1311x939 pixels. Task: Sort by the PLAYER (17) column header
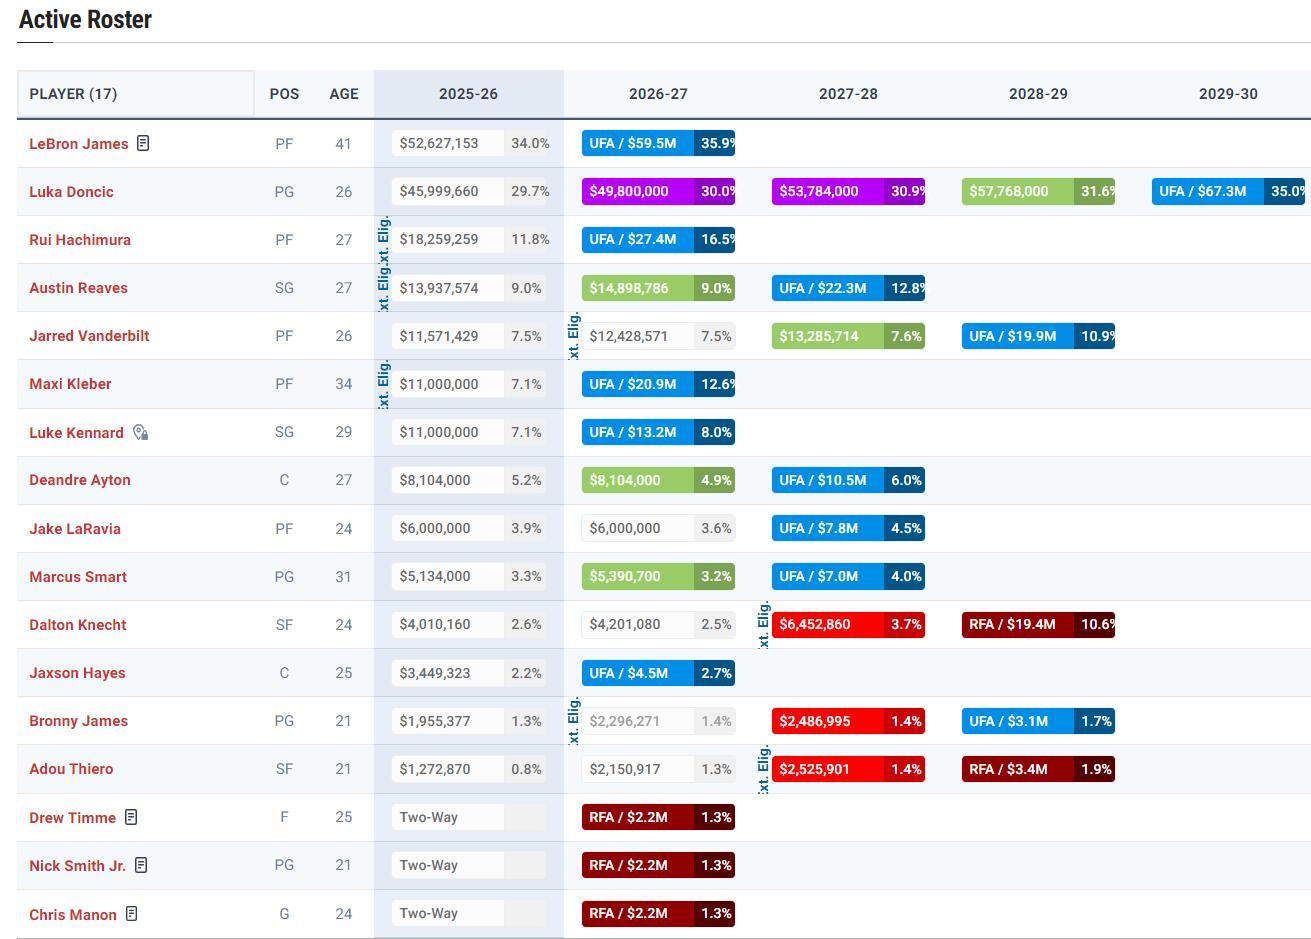[73, 94]
